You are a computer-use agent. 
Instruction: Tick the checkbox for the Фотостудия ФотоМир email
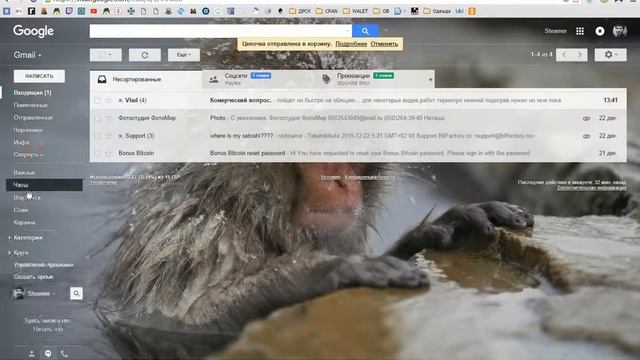(98, 118)
